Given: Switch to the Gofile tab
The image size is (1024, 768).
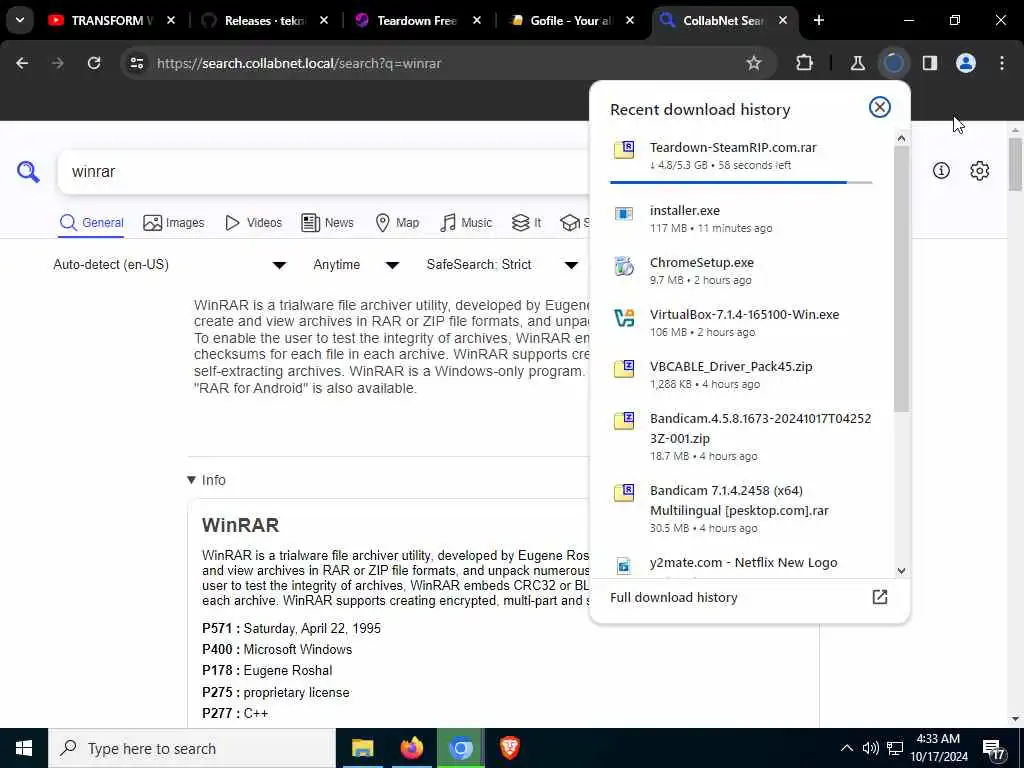Looking at the screenshot, I should pyautogui.click(x=569, y=20).
